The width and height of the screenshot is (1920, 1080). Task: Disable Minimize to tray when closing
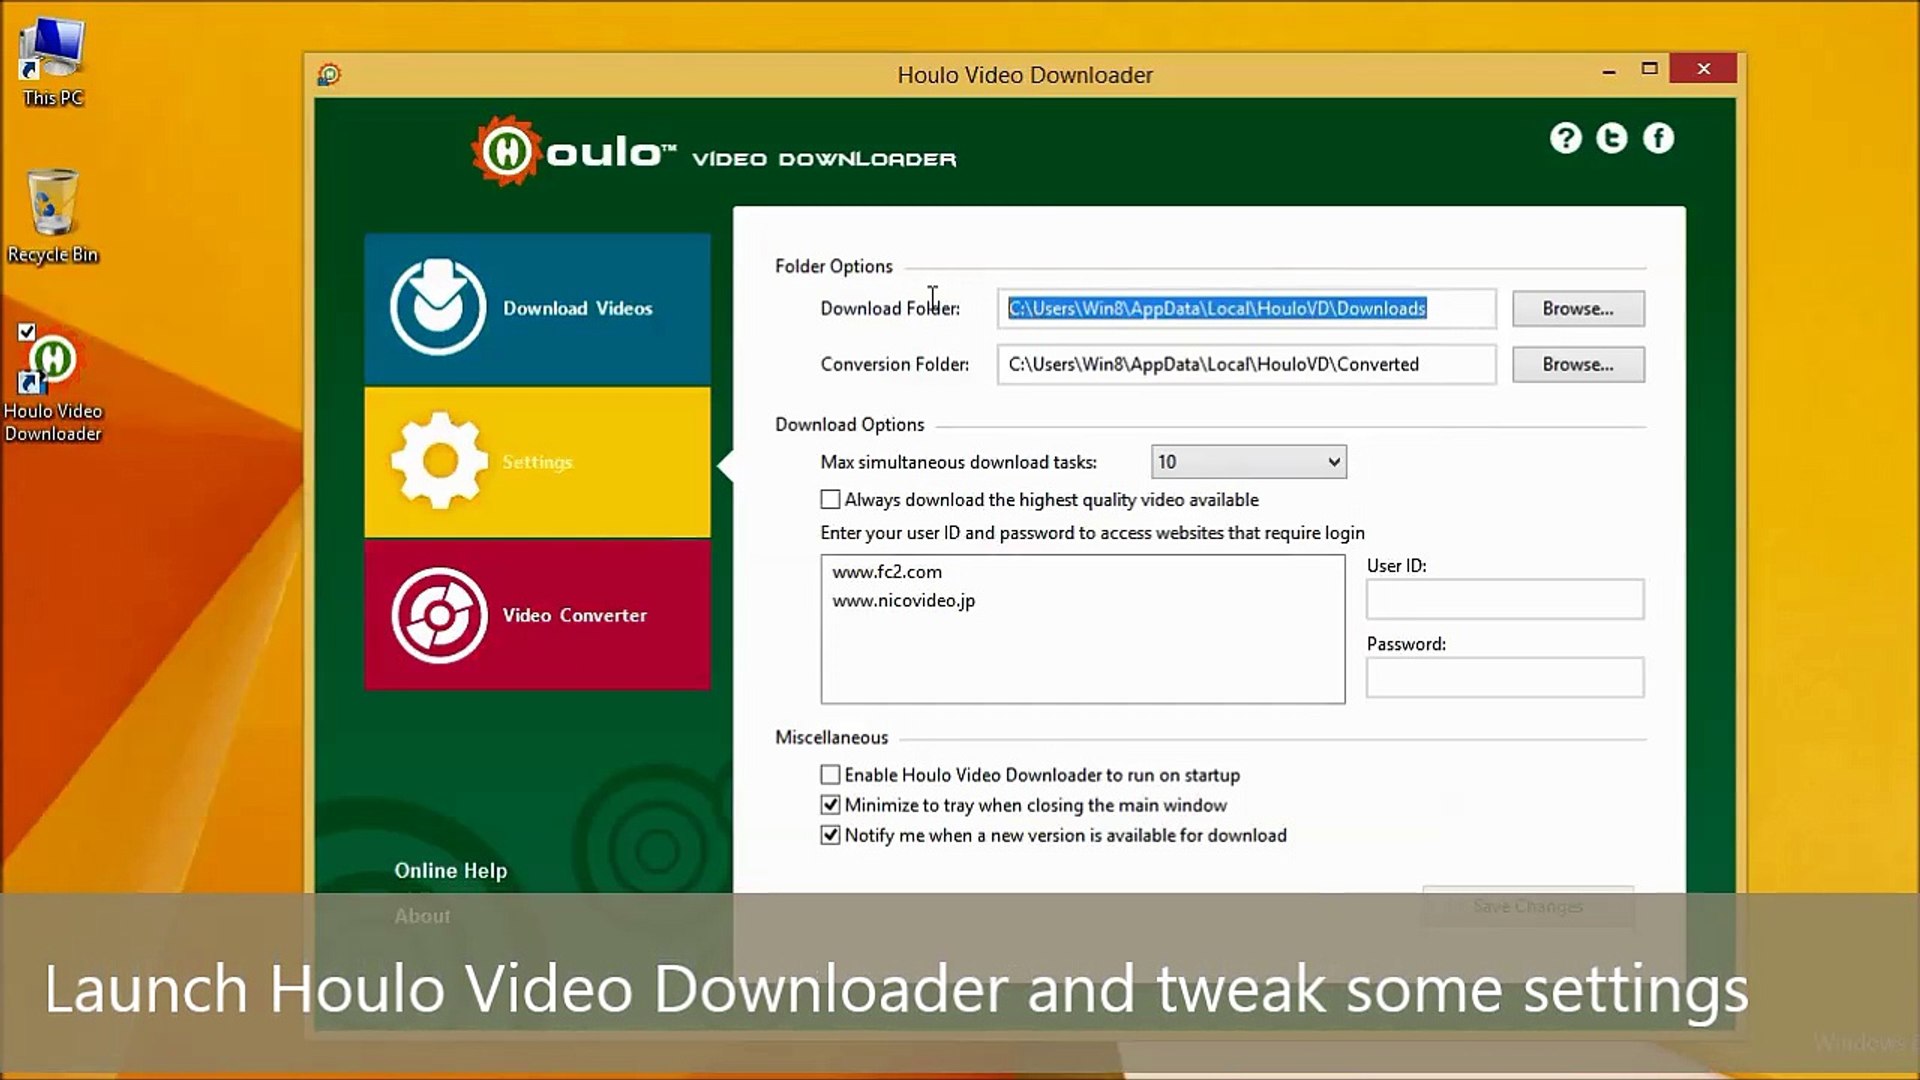830,805
